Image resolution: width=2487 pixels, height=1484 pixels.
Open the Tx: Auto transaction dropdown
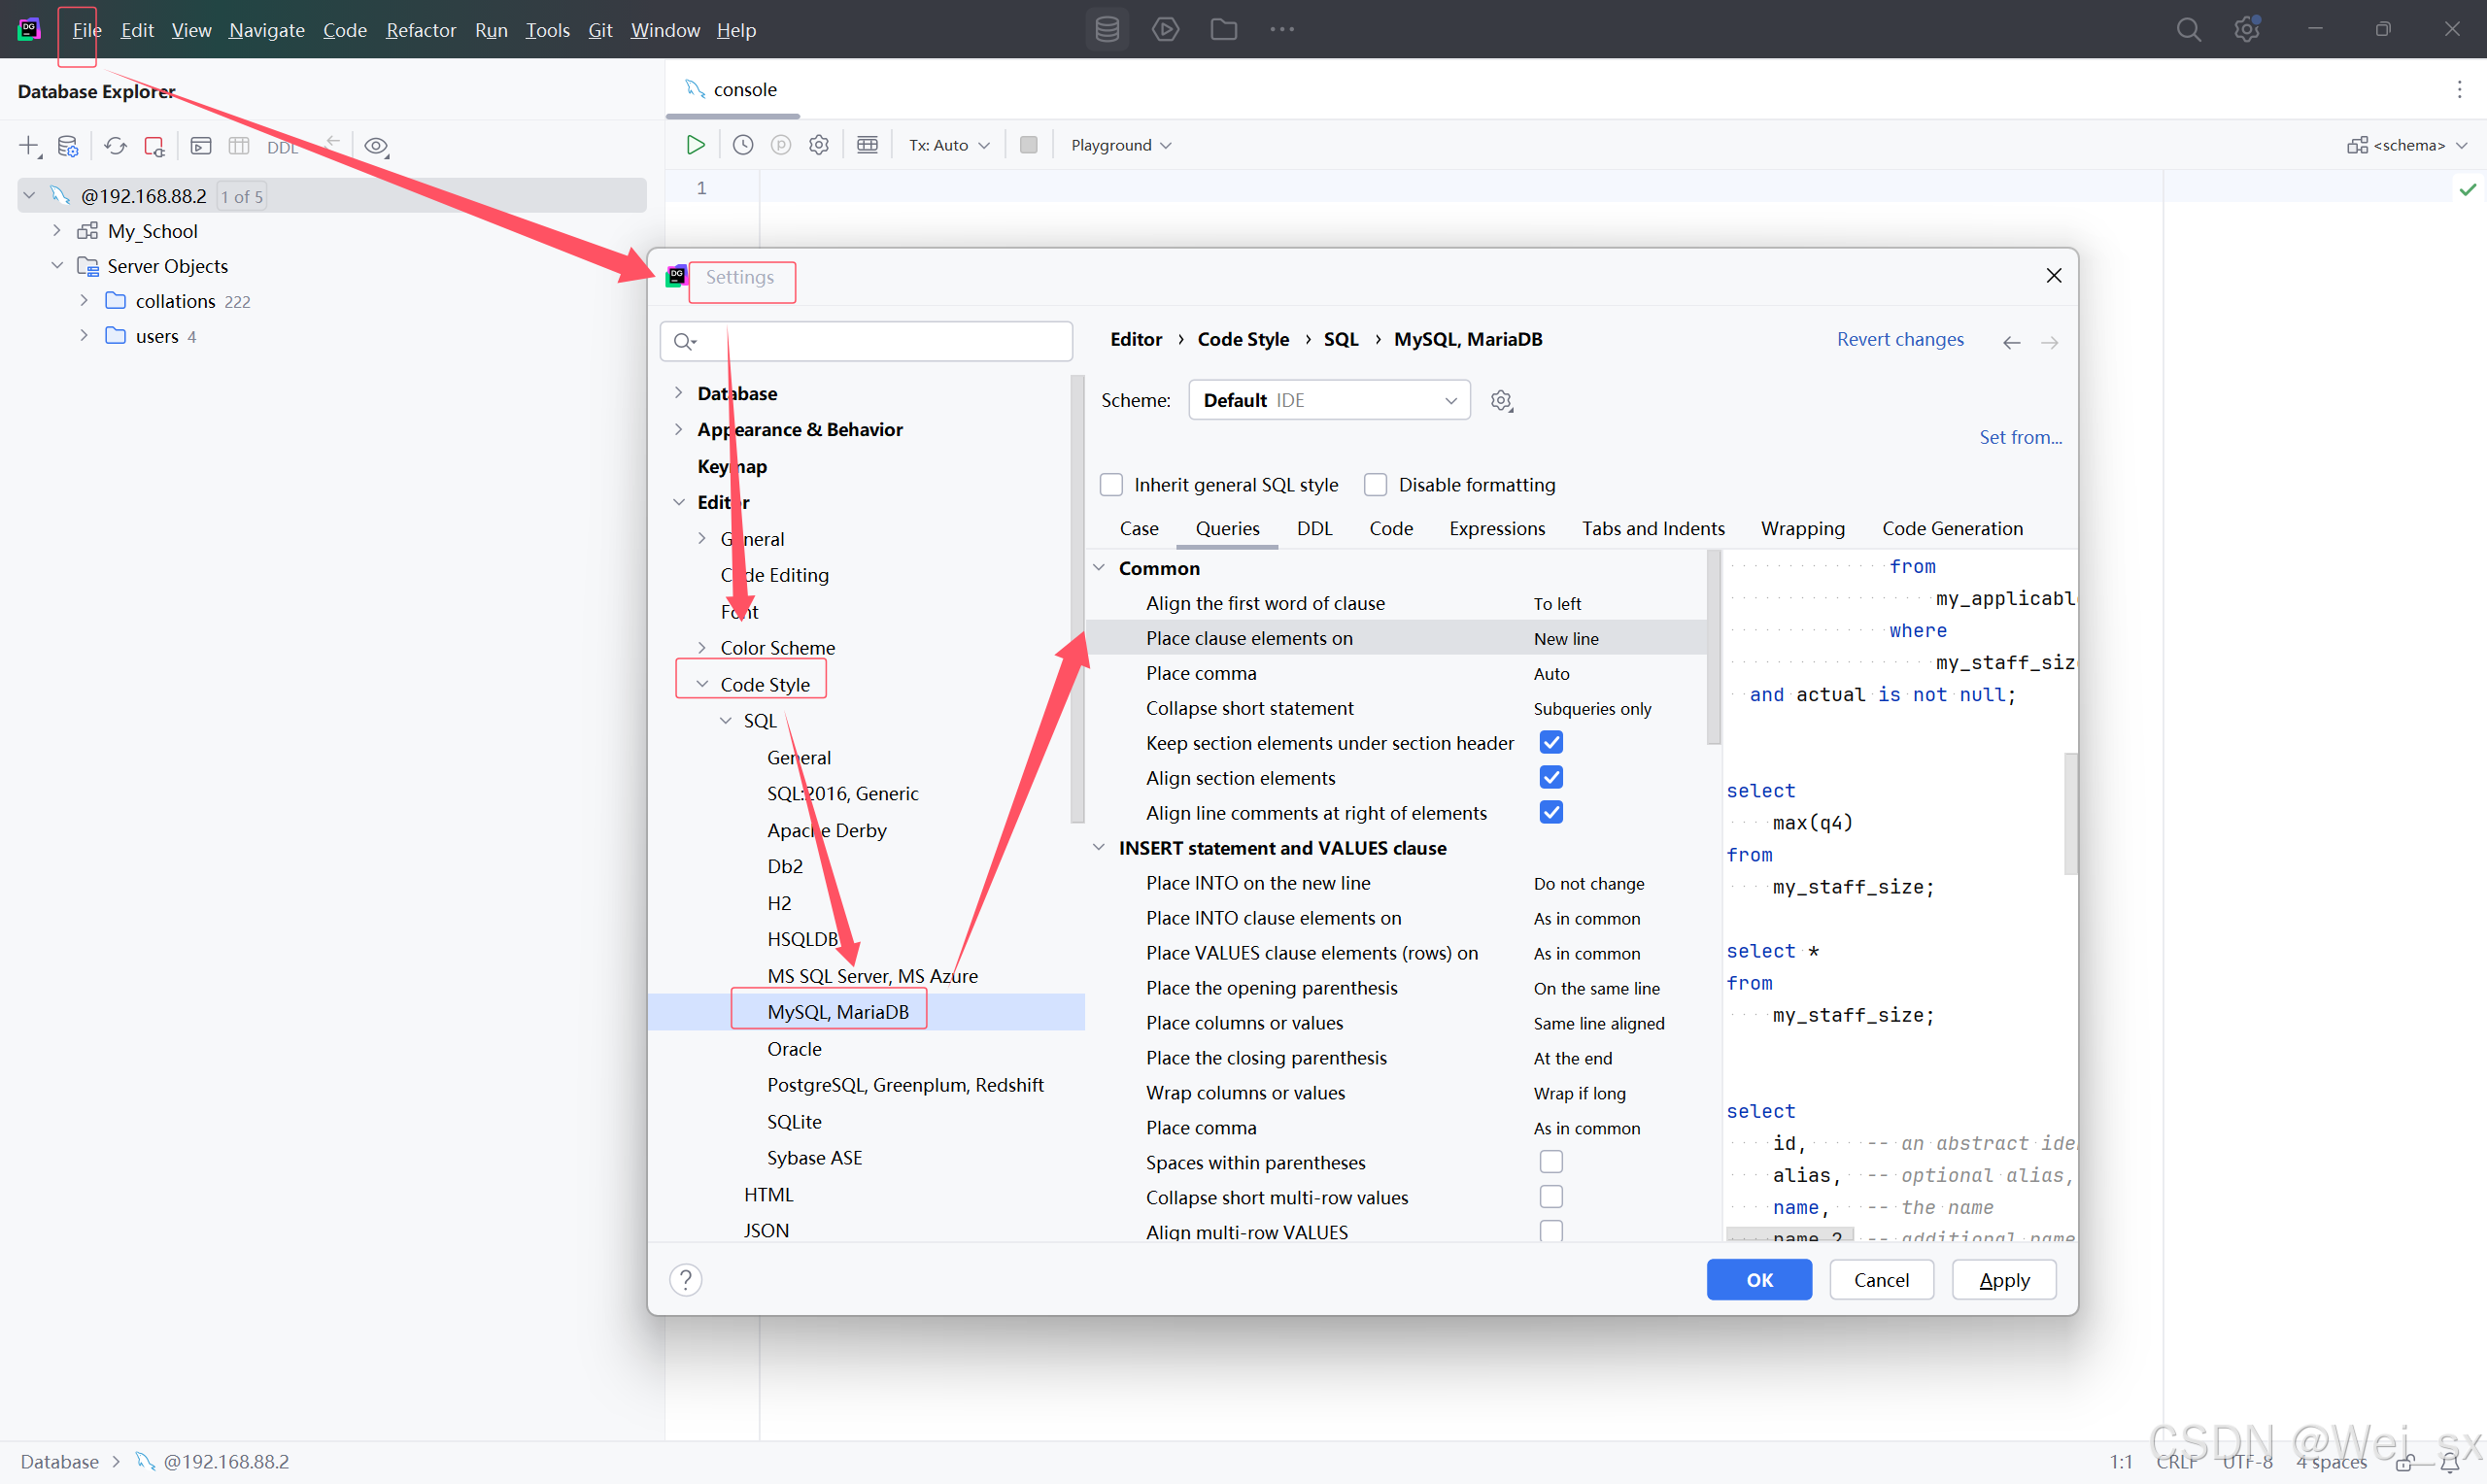click(947, 144)
